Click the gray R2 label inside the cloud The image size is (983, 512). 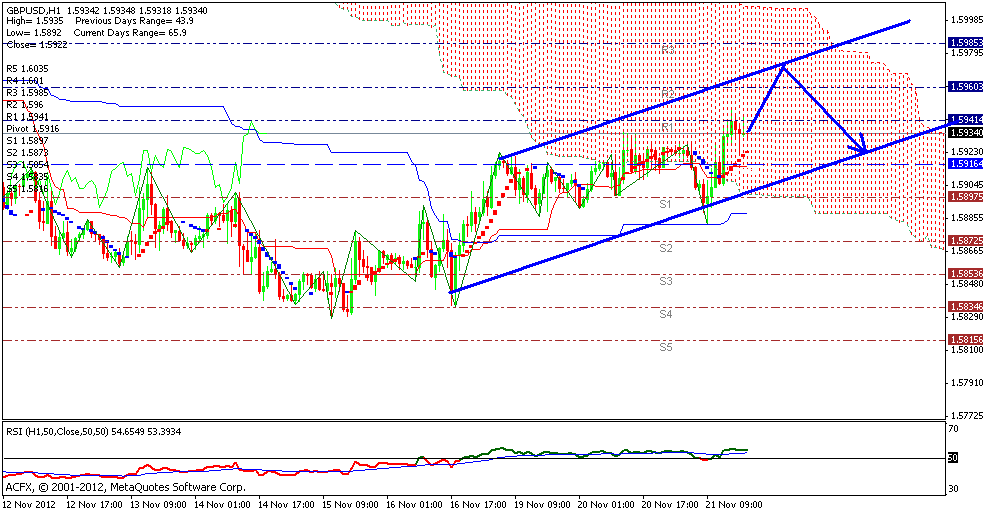click(x=668, y=93)
